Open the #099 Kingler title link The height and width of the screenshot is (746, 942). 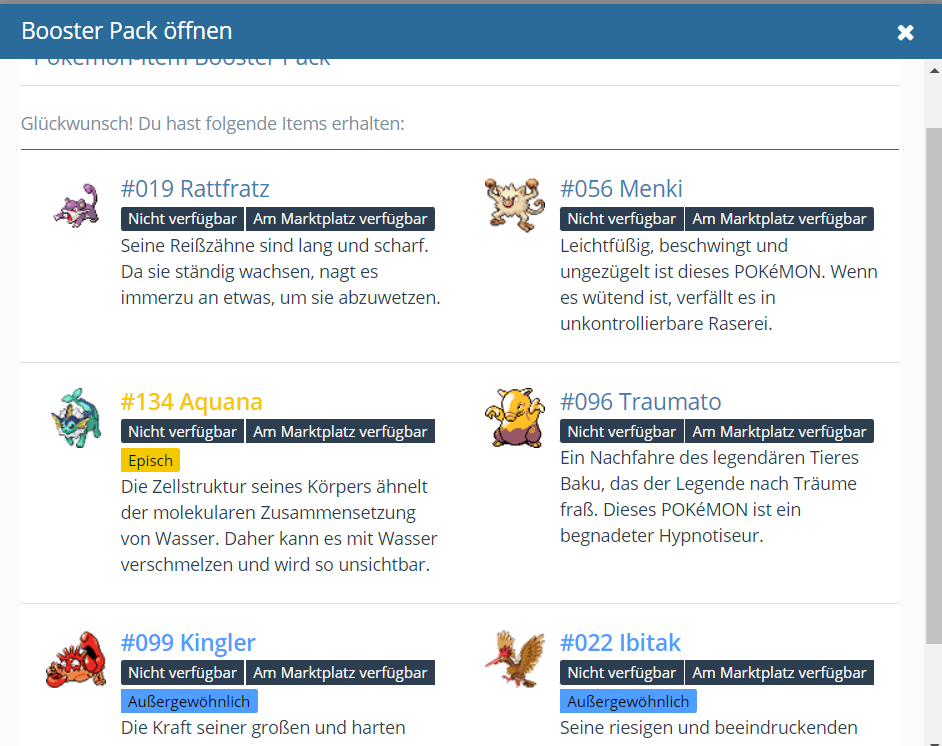[x=188, y=643]
